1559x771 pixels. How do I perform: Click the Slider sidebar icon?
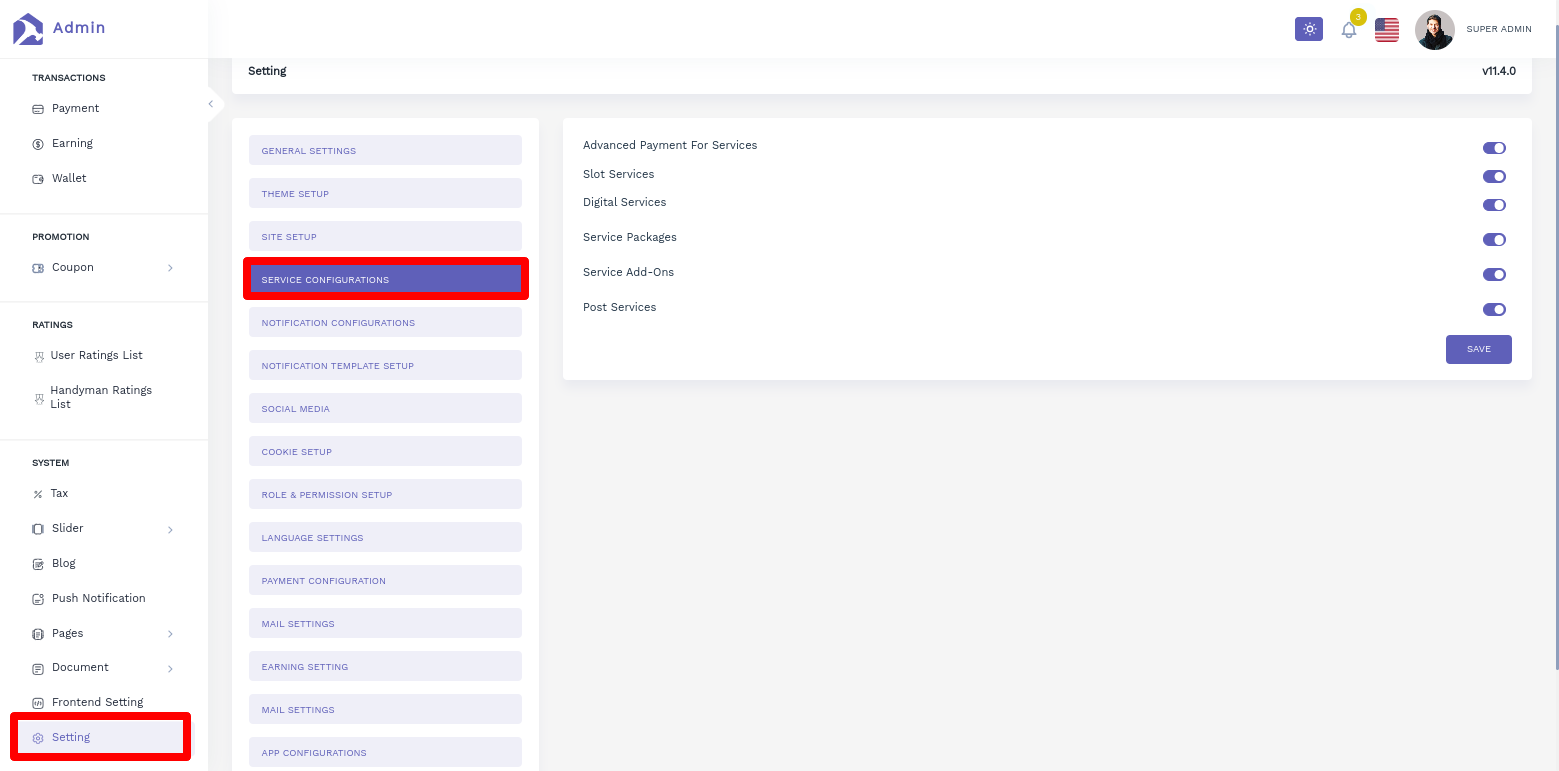point(38,529)
